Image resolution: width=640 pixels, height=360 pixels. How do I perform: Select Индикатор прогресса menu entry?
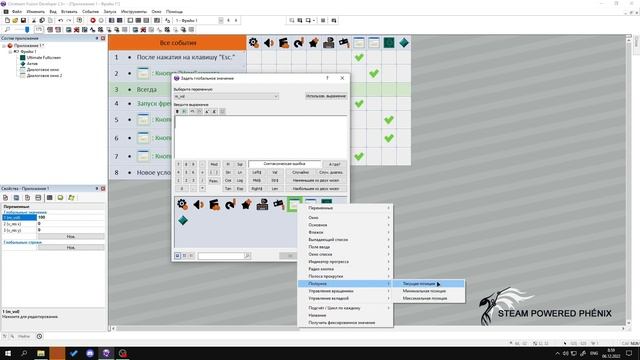345,262
